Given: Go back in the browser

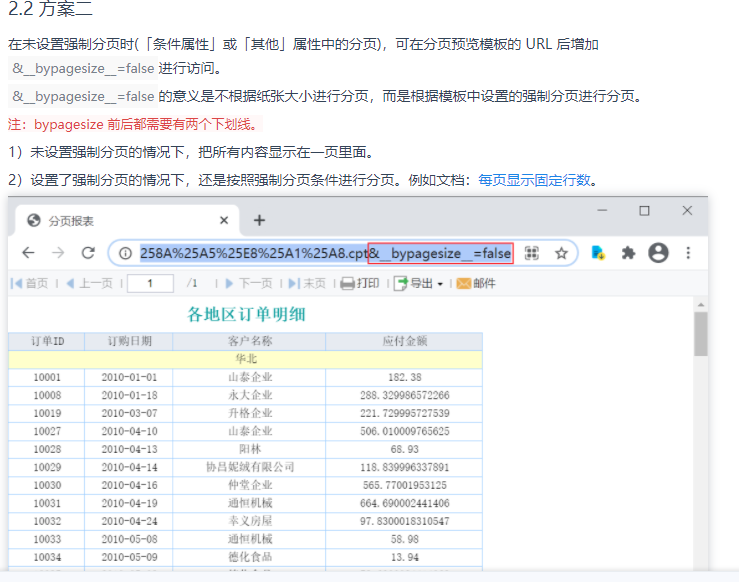Looking at the screenshot, I should tap(28, 253).
